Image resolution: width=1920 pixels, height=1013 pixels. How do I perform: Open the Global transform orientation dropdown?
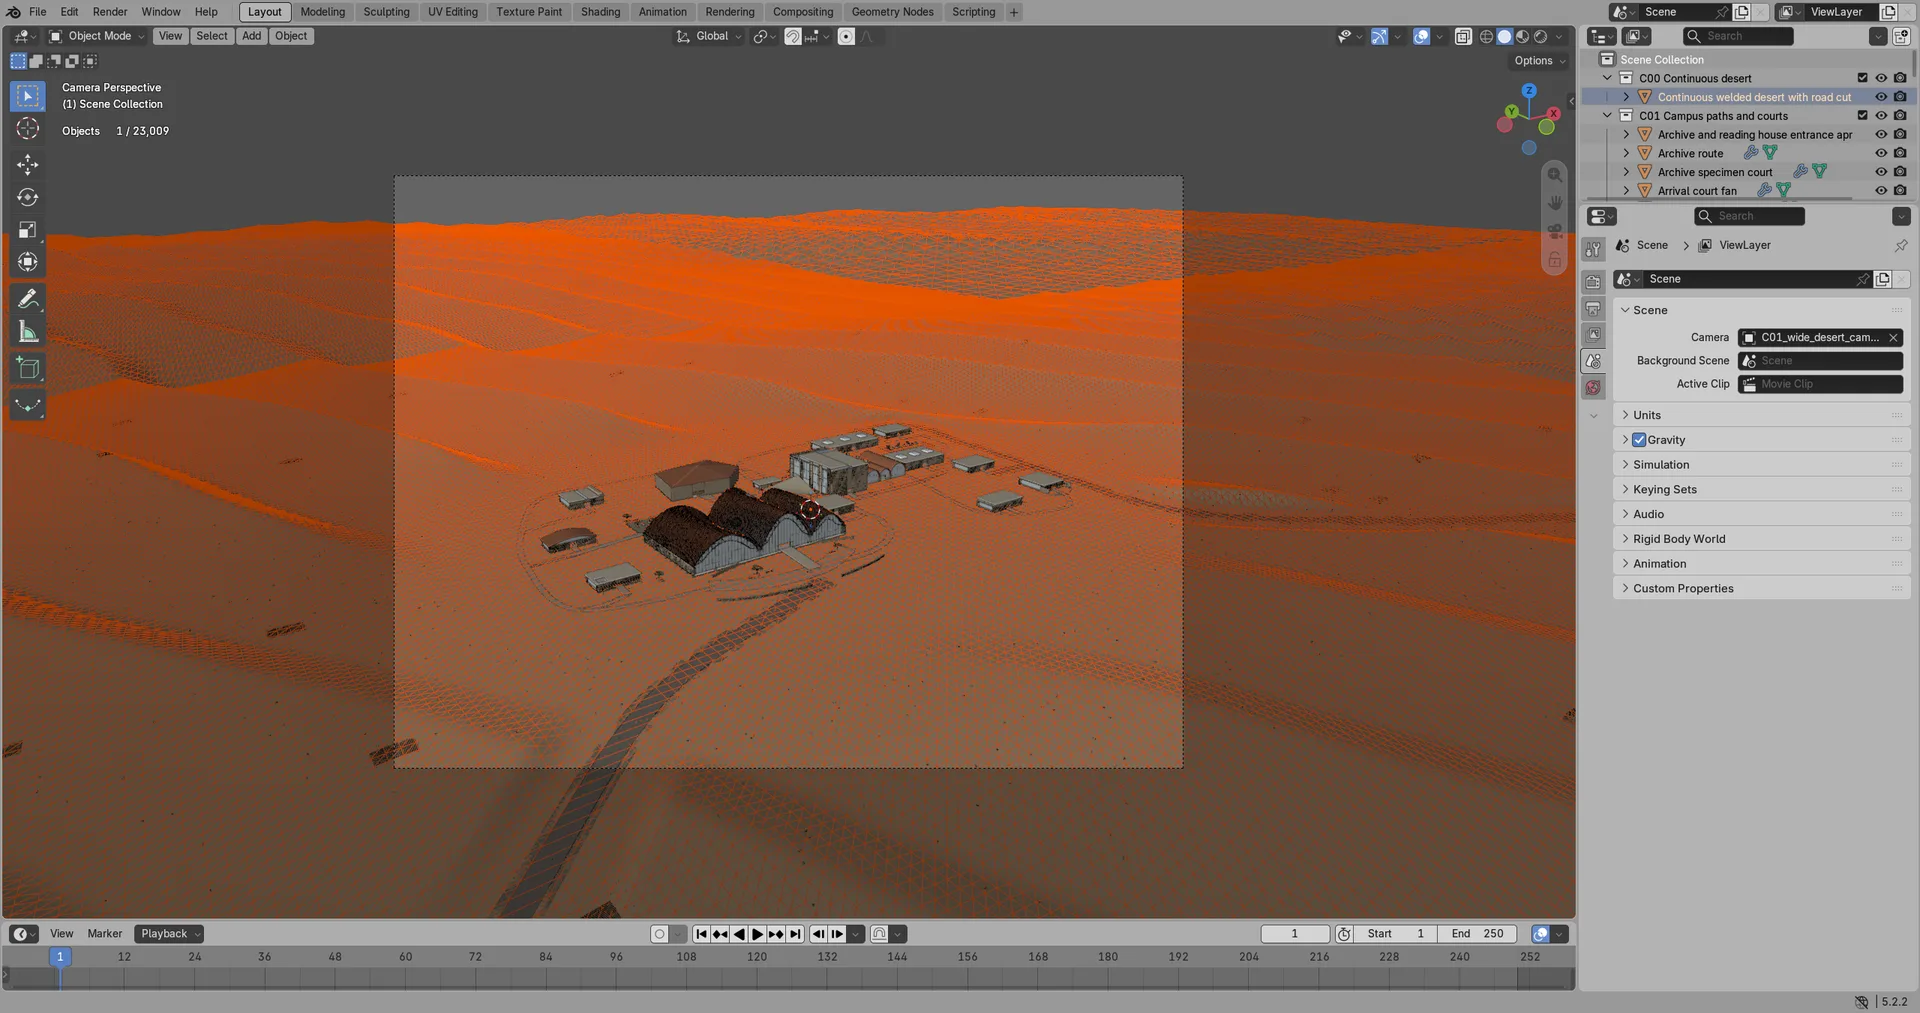click(x=709, y=36)
